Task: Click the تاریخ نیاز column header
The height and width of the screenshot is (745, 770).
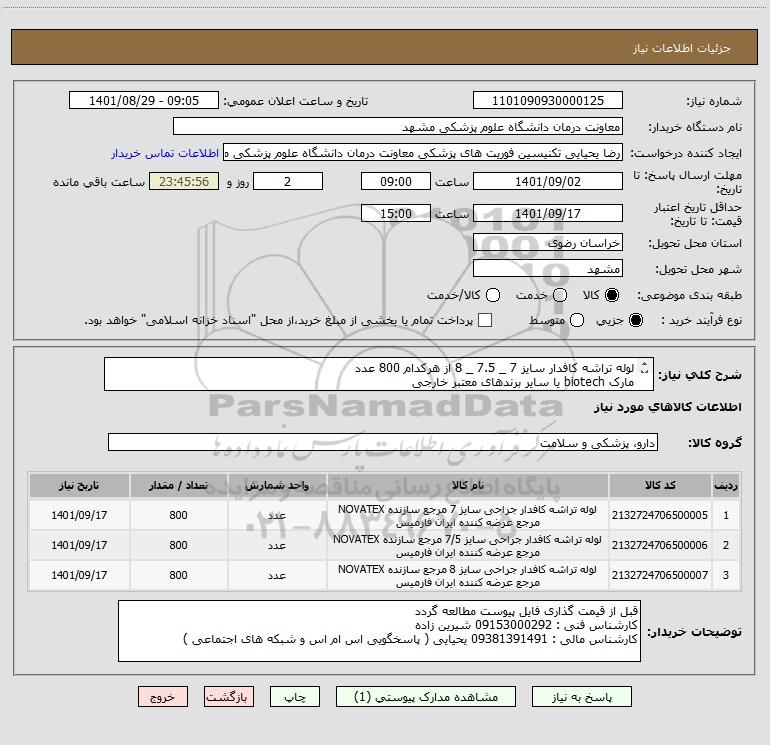Action: coord(79,485)
